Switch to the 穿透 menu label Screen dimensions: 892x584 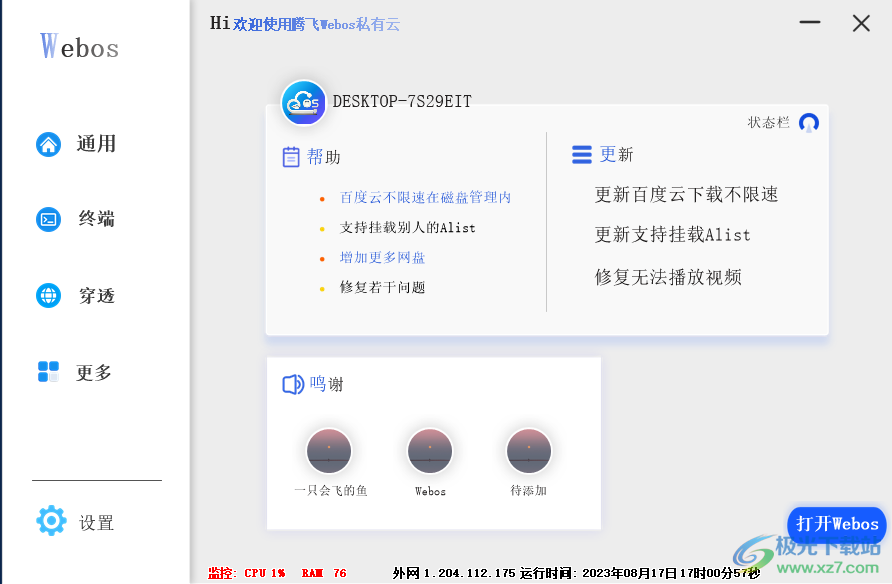coord(97,296)
